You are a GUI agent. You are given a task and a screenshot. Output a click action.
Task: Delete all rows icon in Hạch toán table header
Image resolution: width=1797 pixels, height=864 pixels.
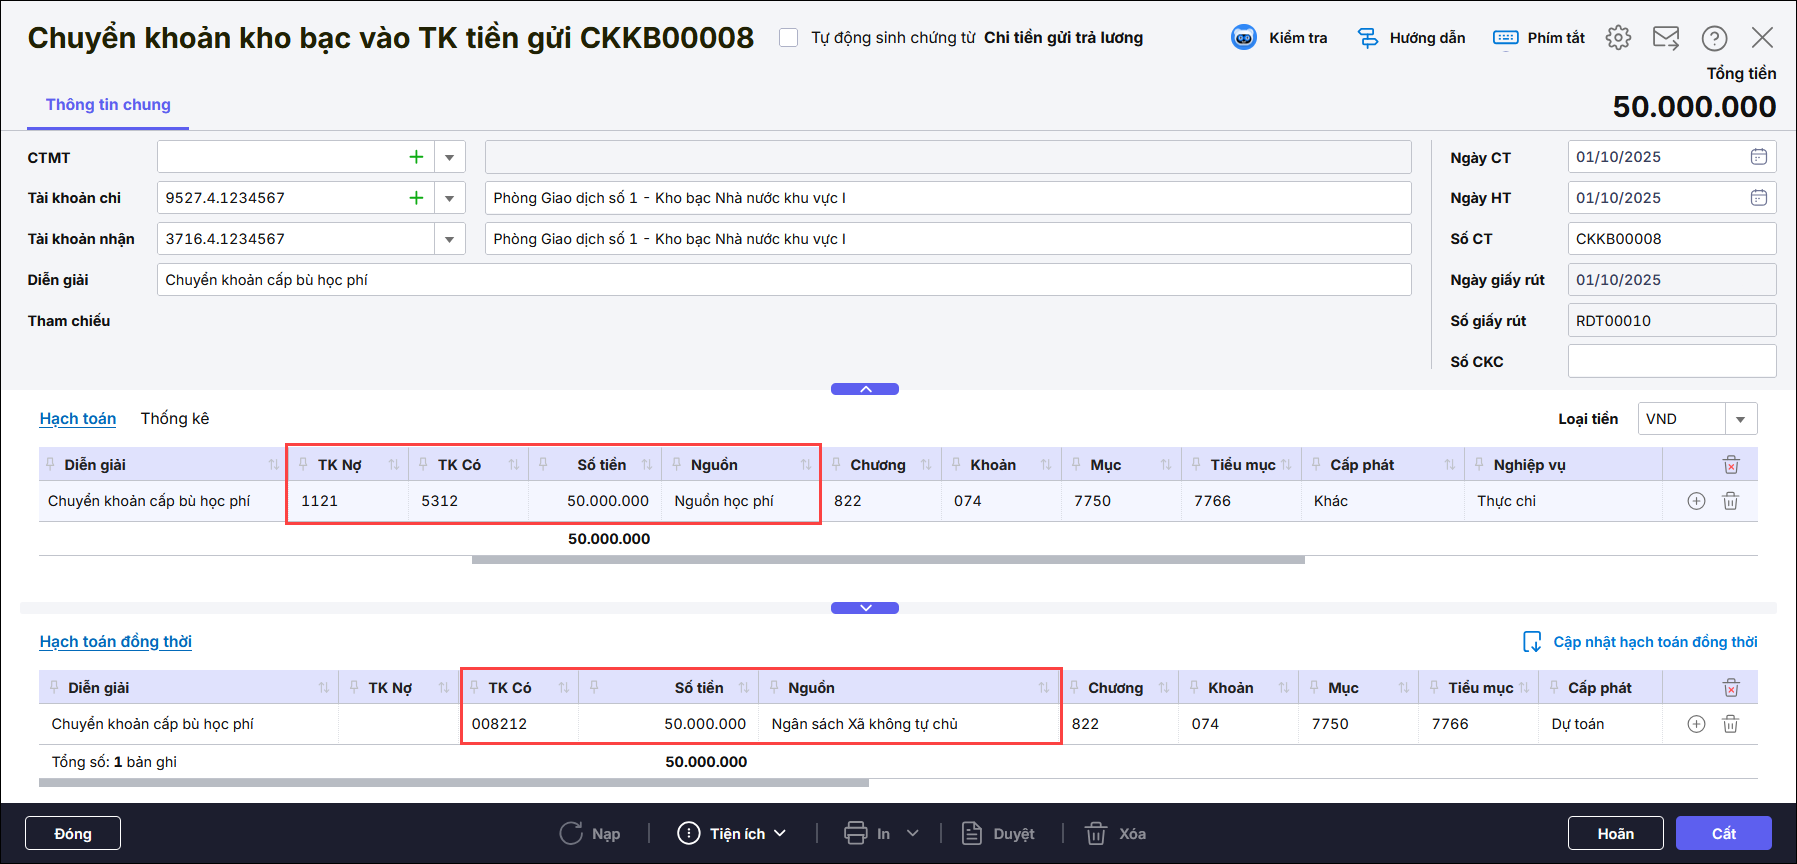[x=1731, y=465]
